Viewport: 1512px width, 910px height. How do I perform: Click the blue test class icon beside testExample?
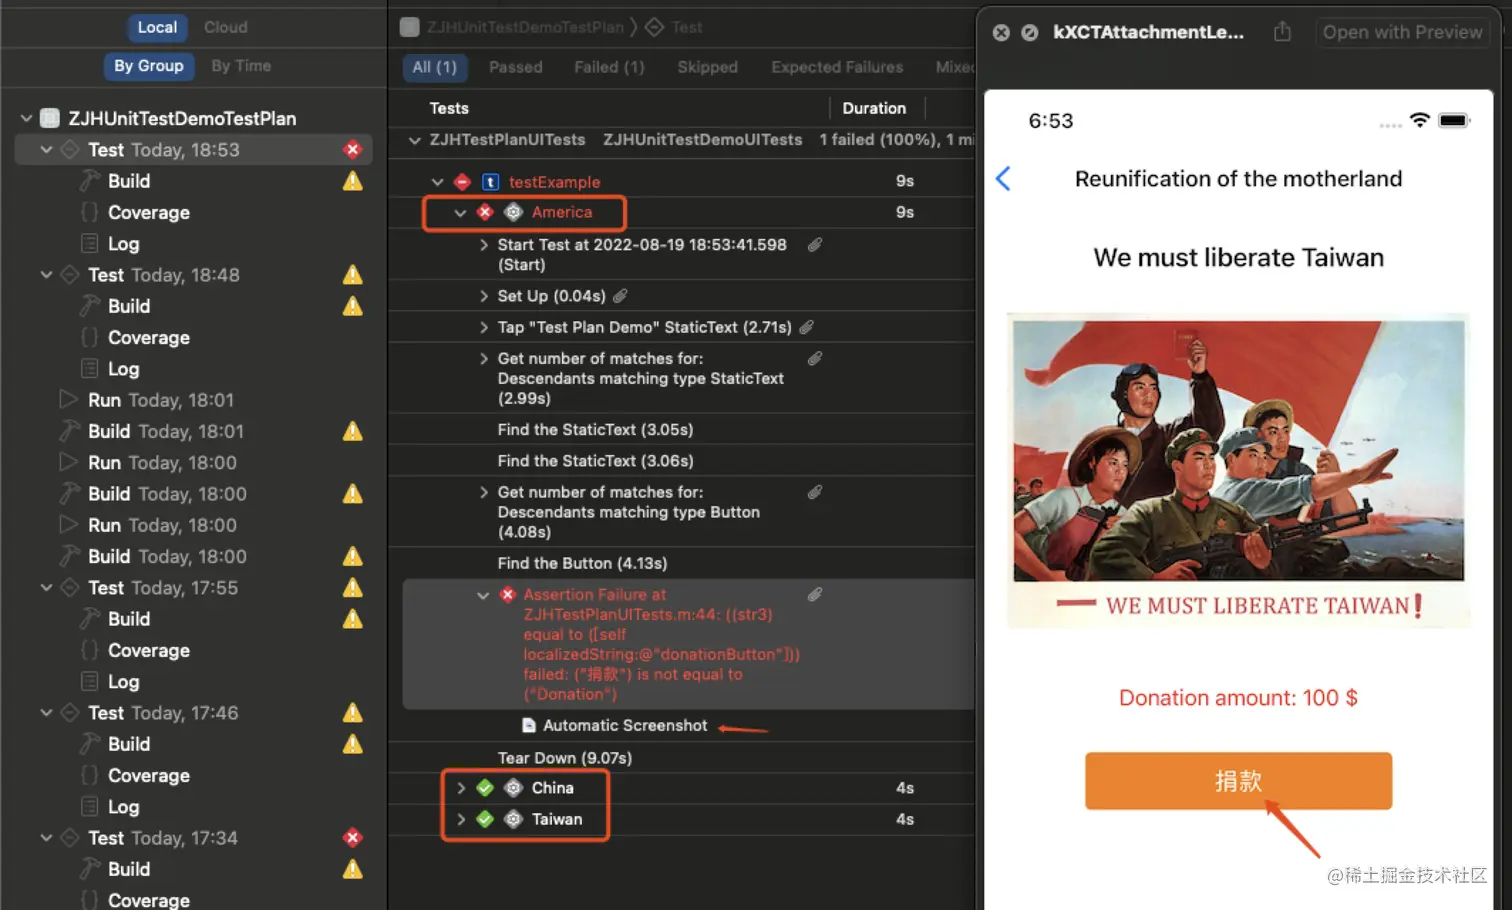[490, 182]
